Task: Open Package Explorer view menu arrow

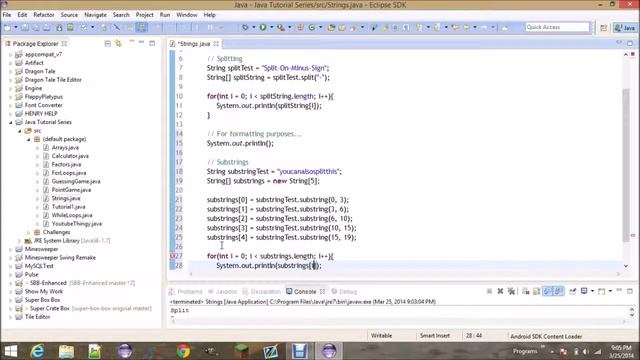Action: coord(131,42)
